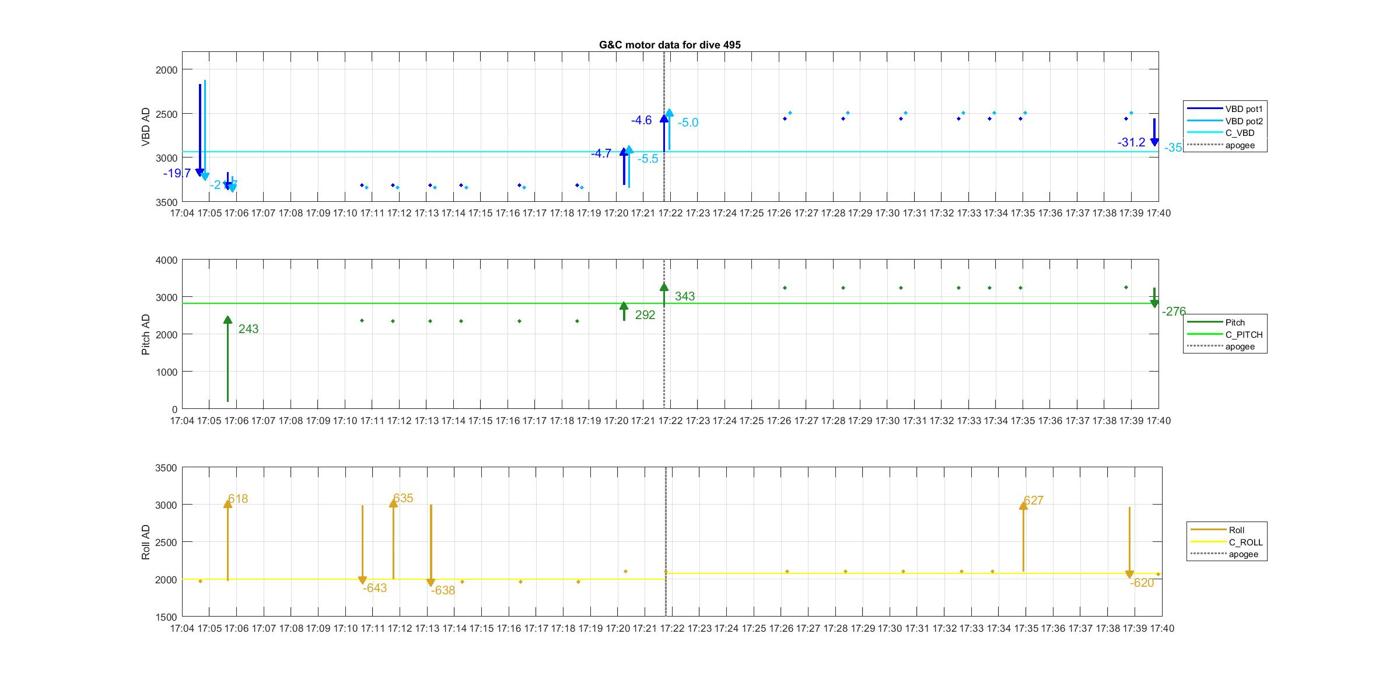The width and height of the screenshot is (1400, 693).
Task: Click the "VBD AD" y-axis label
Action: [x=146, y=126]
